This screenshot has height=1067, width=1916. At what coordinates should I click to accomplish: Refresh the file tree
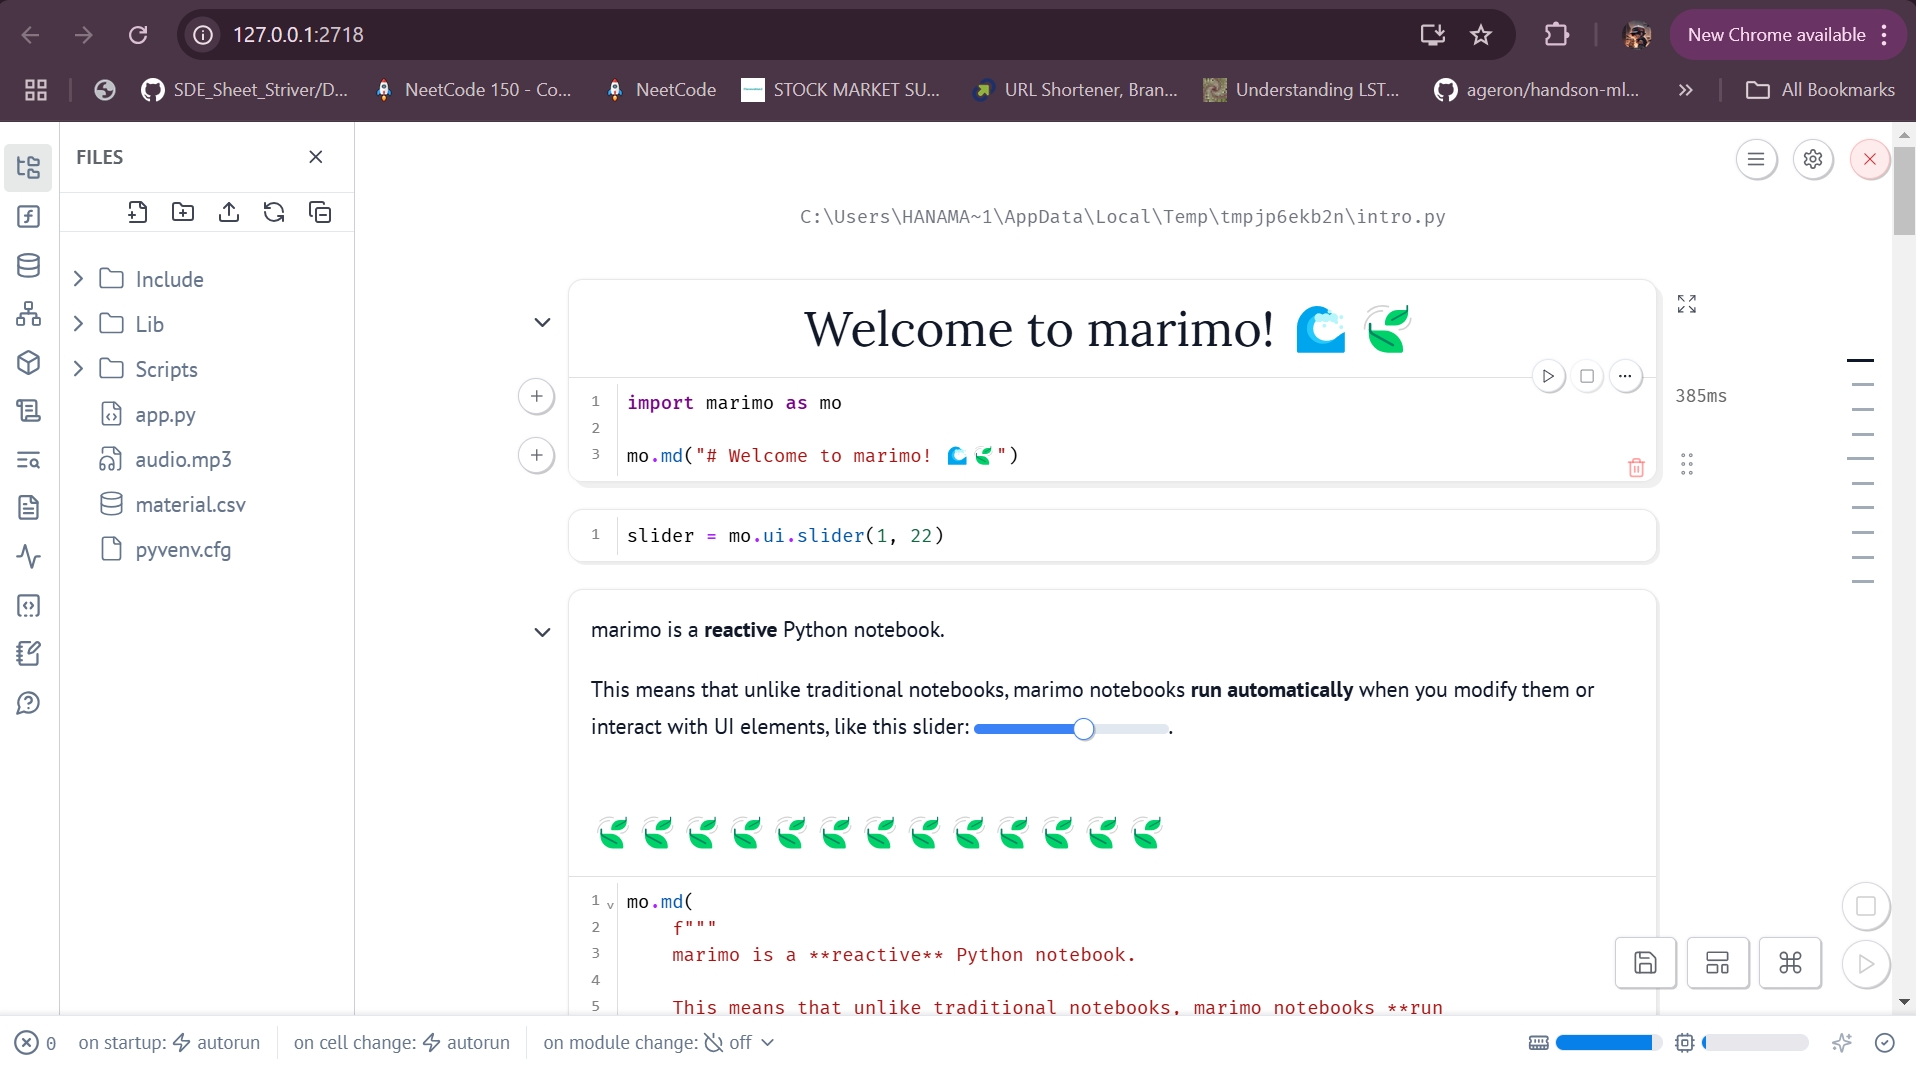coord(274,212)
